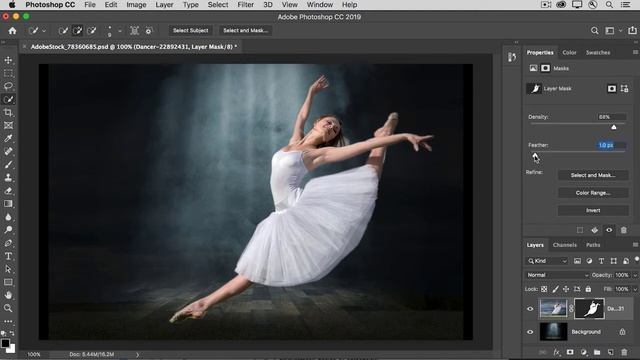The height and width of the screenshot is (360, 640).
Task: Select the Move tool
Action: [x=8, y=60]
